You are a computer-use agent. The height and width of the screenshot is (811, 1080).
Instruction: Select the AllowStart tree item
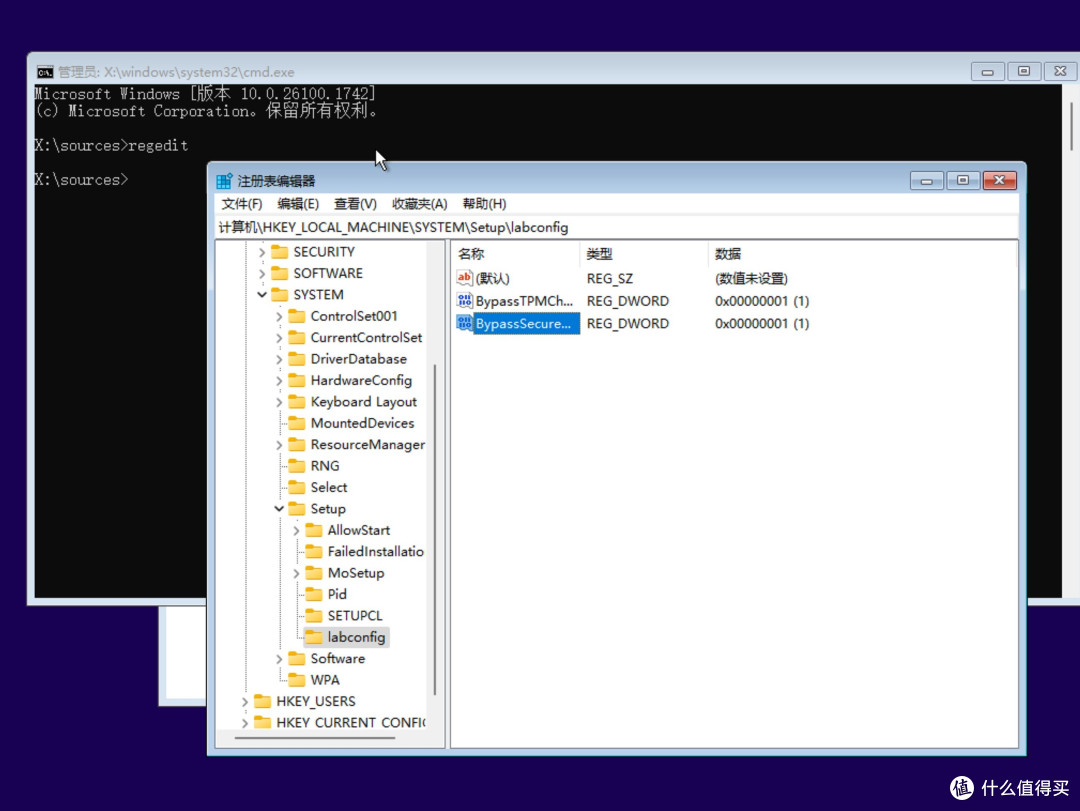click(358, 530)
